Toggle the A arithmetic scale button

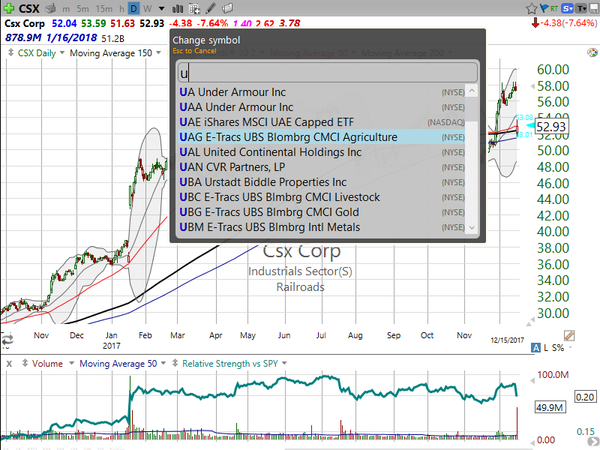[x=536, y=348]
